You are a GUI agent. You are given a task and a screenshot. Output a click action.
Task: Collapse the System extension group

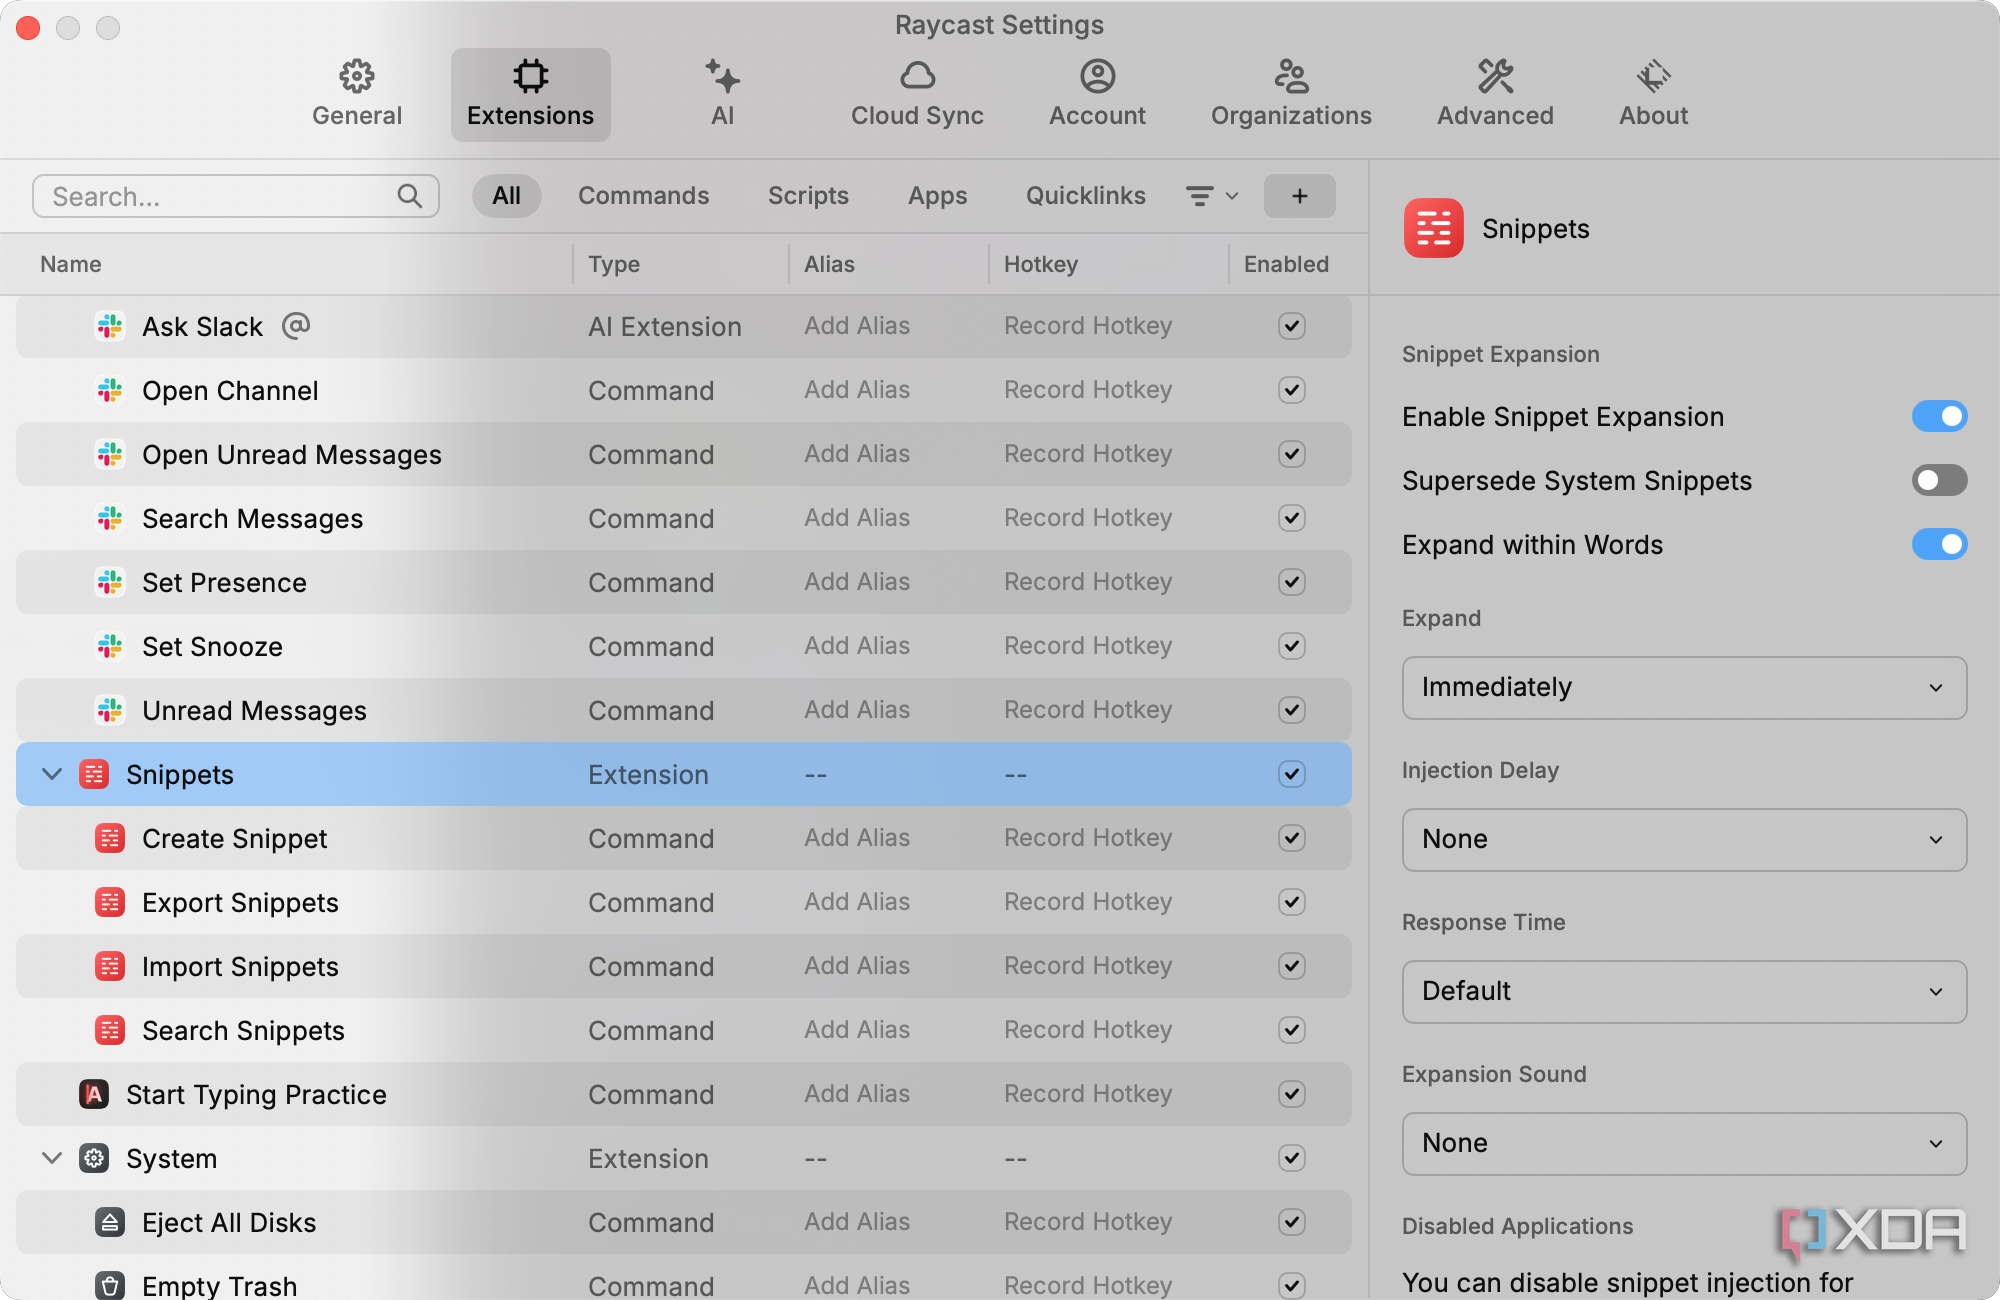(52, 1158)
